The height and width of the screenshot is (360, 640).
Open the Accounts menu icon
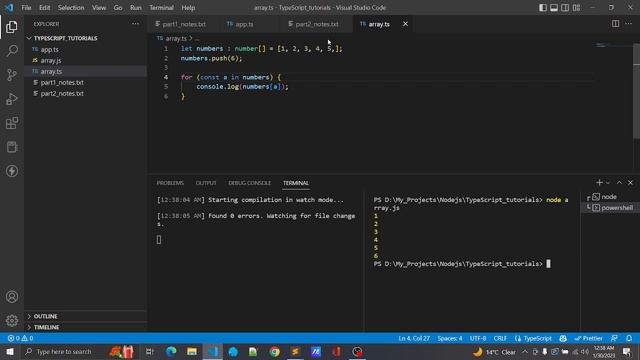(x=12, y=297)
